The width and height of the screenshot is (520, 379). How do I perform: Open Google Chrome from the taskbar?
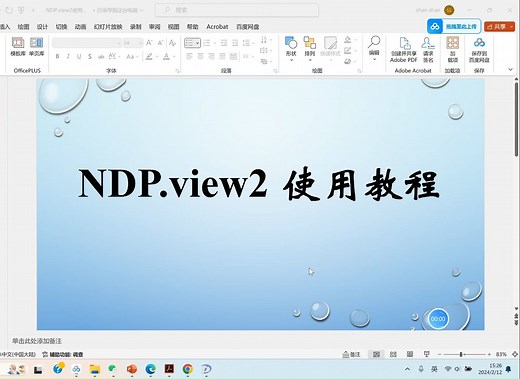(188, 369)
